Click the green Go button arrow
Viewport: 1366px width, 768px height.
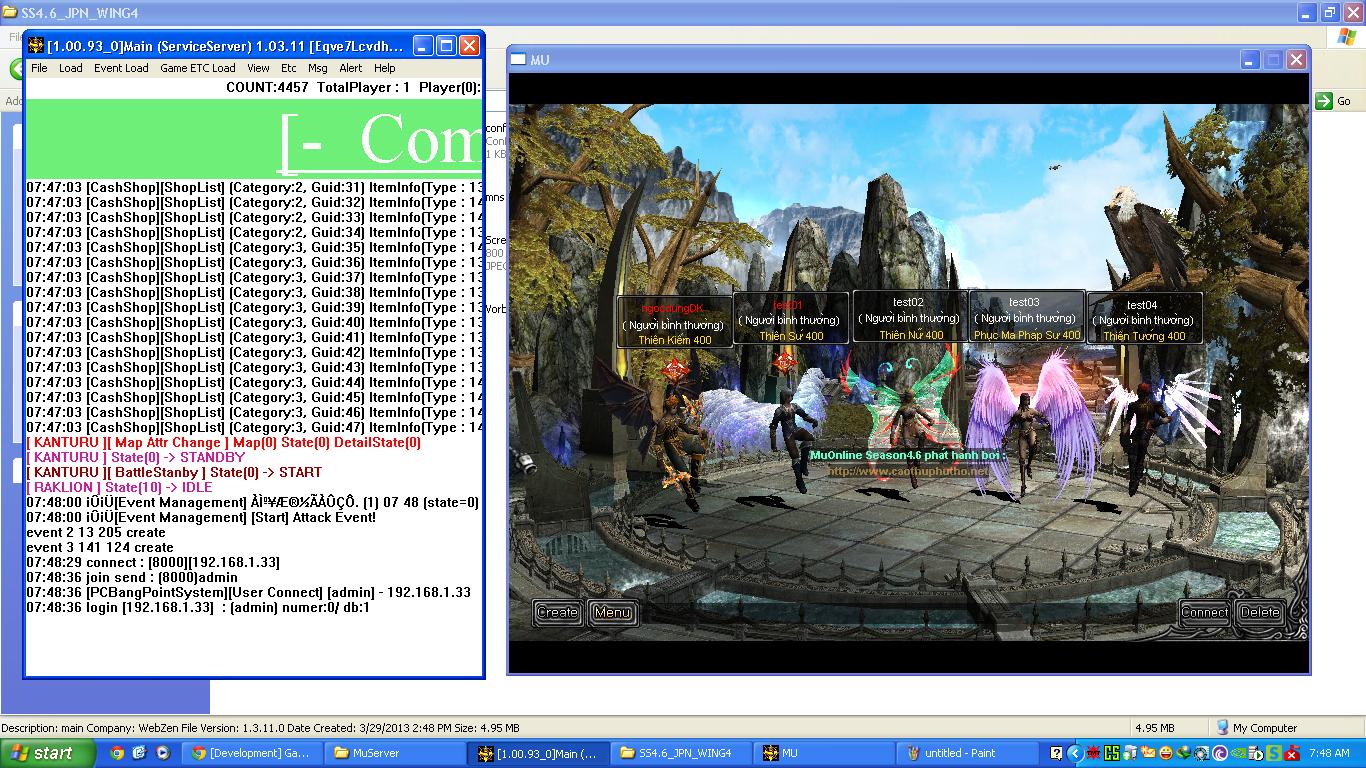point(1324,100)
